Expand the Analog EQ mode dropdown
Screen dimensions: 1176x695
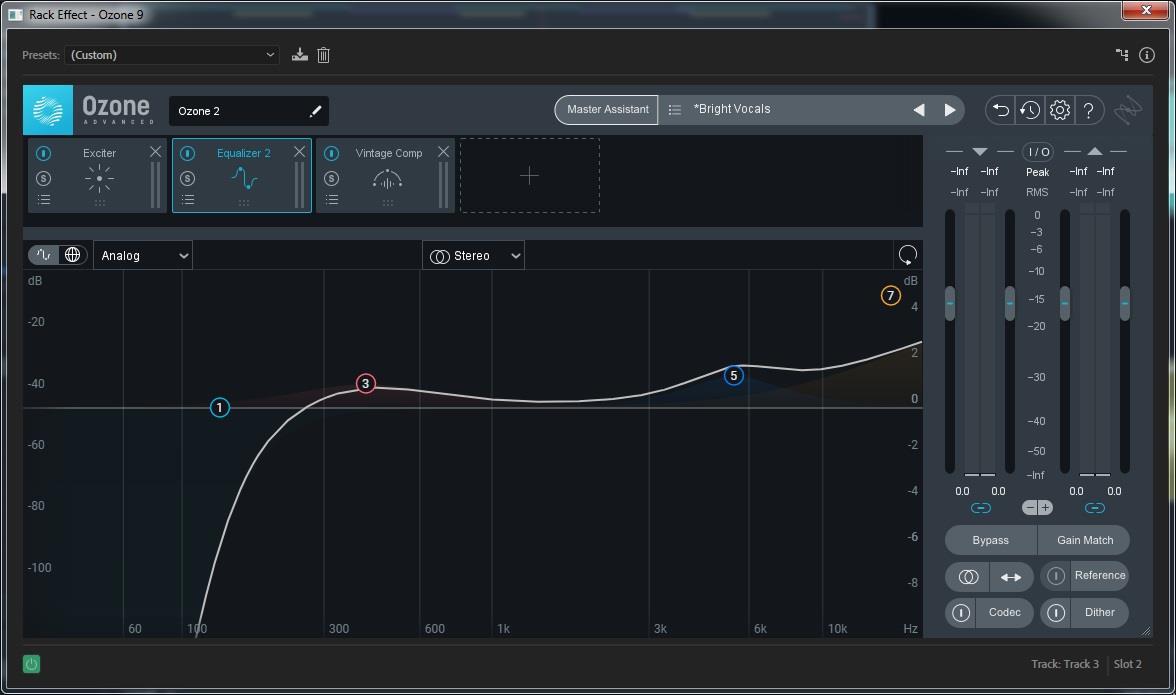(x=143, y=256)
